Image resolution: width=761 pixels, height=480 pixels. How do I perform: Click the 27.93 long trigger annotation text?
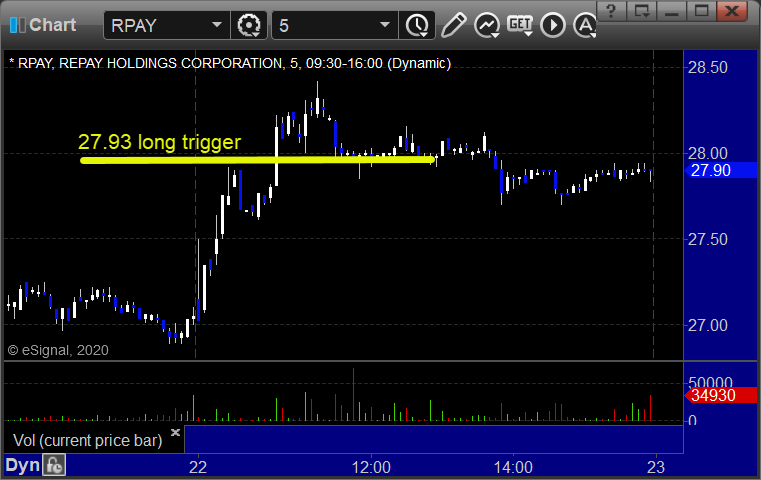pyautogui.click(x=159, y=142)
